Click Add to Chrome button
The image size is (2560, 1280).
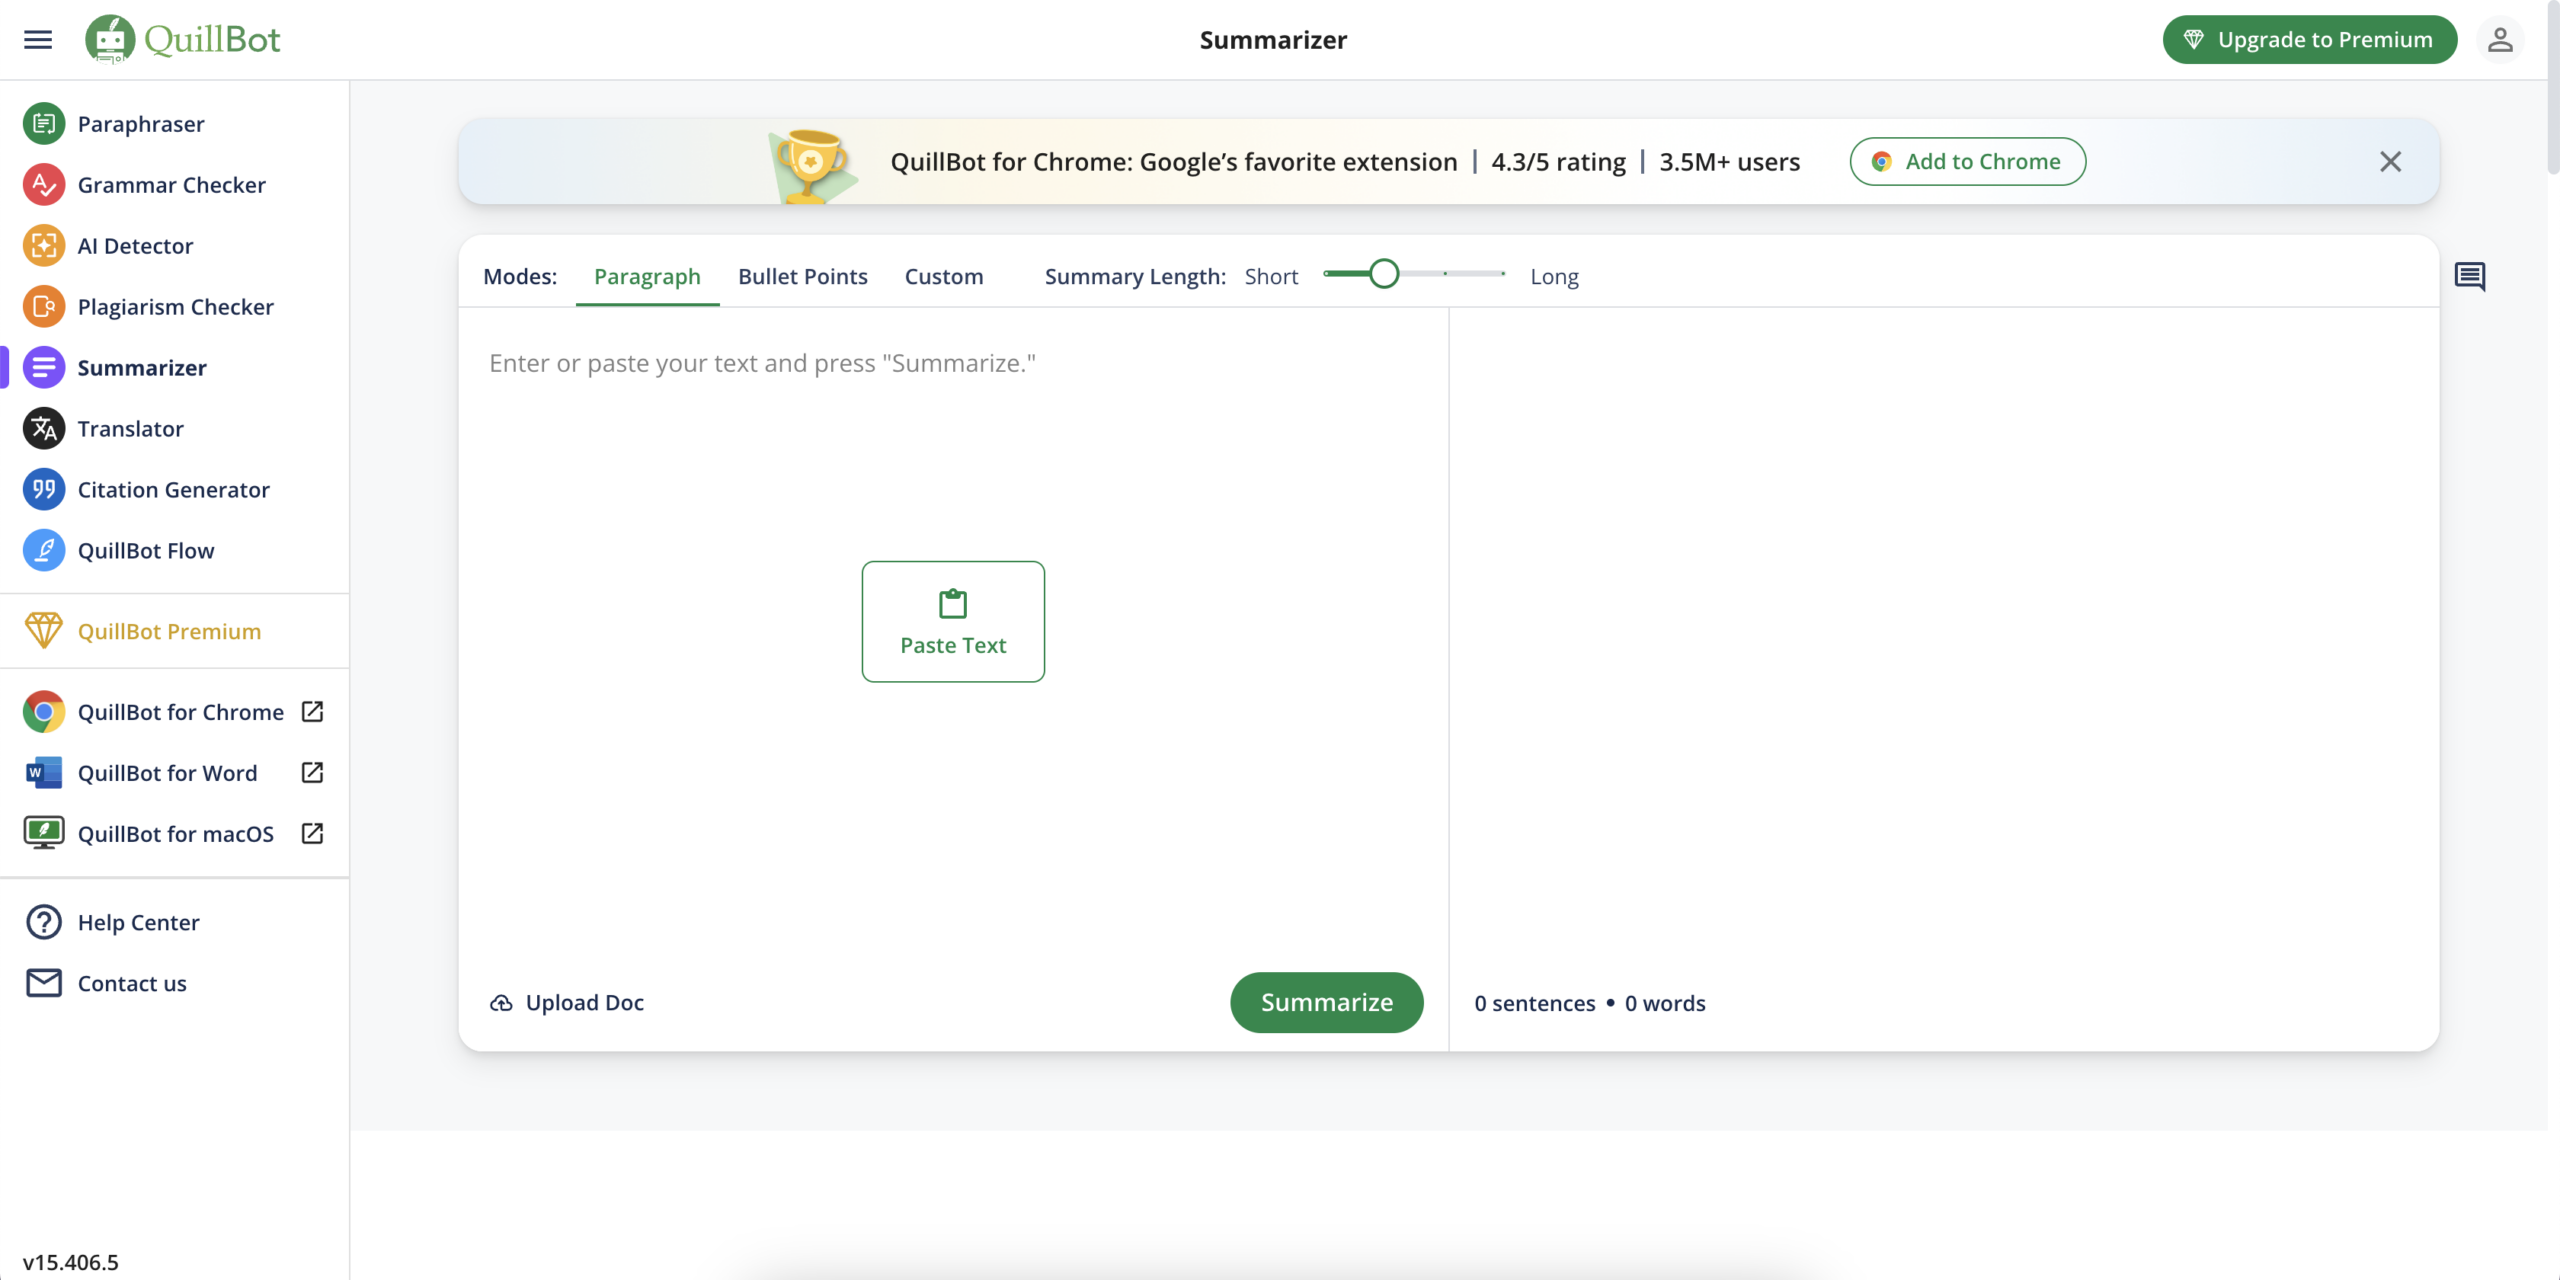pos(1968,162)
